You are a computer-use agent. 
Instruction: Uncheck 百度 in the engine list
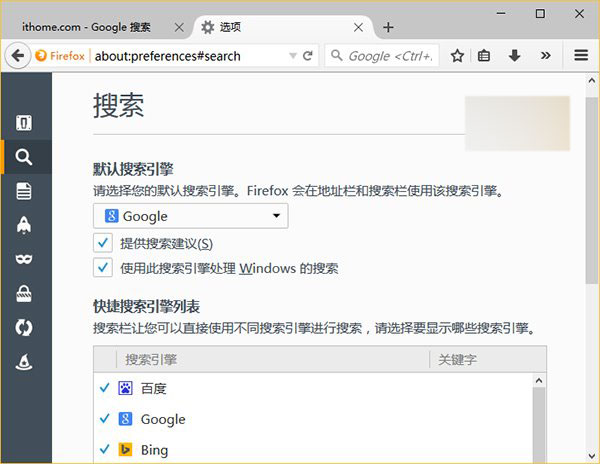pos(104,388)
